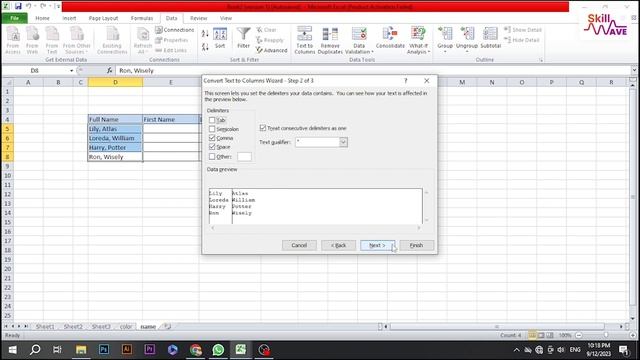Click the Next button in wizard
This screenshot has width=640, height=360.
(377, 245)
